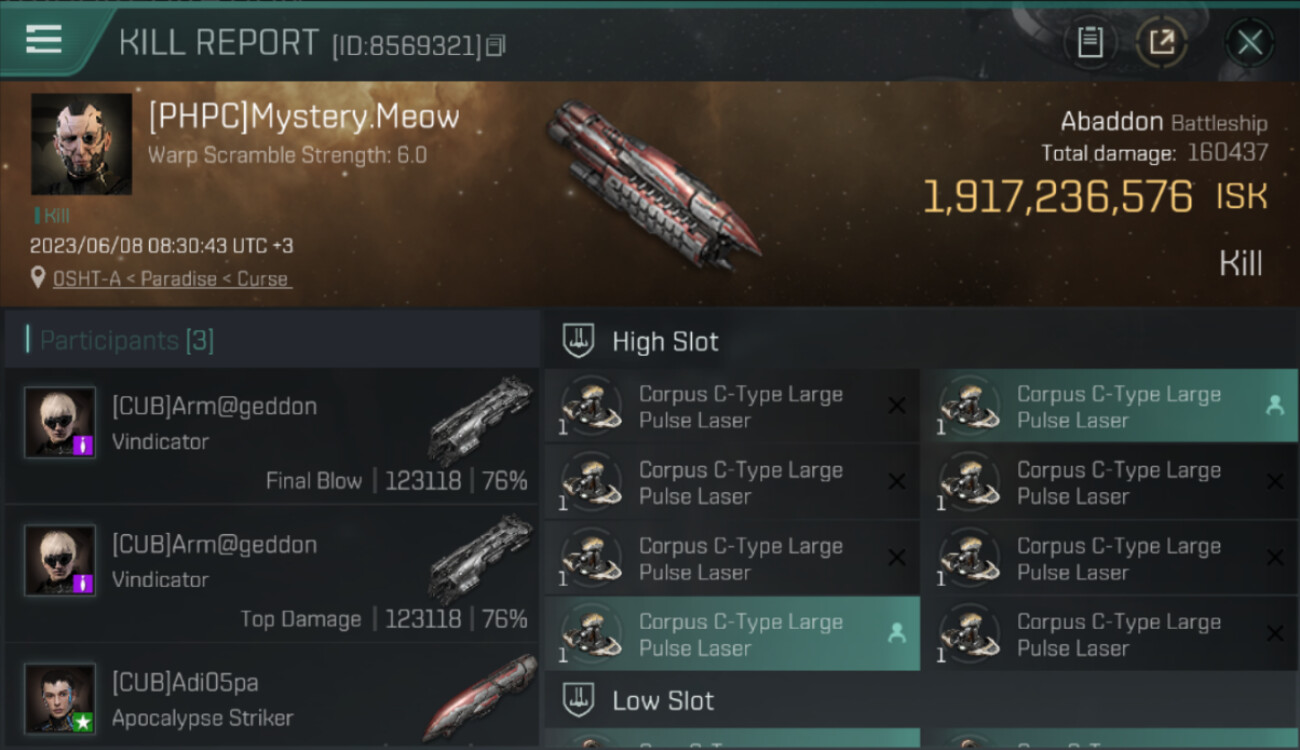Open Top Damage Arm@geddon participant entry

coord(272,574)
